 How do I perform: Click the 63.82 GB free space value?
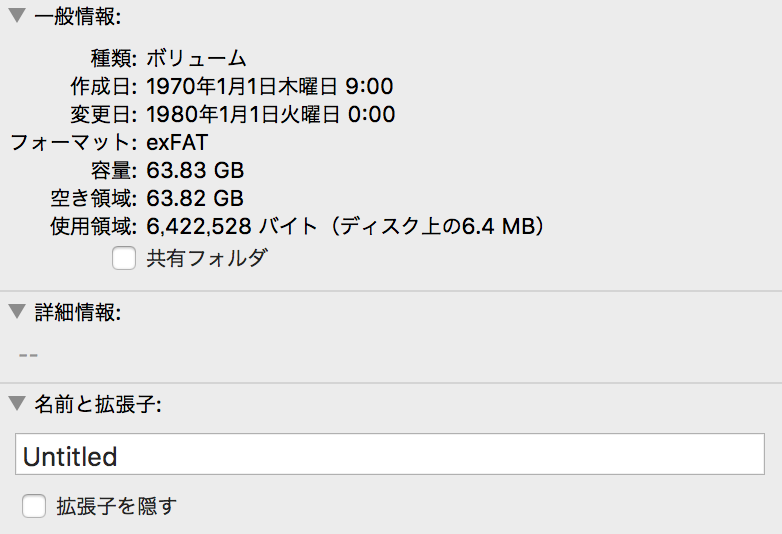(x=195, y=198)
